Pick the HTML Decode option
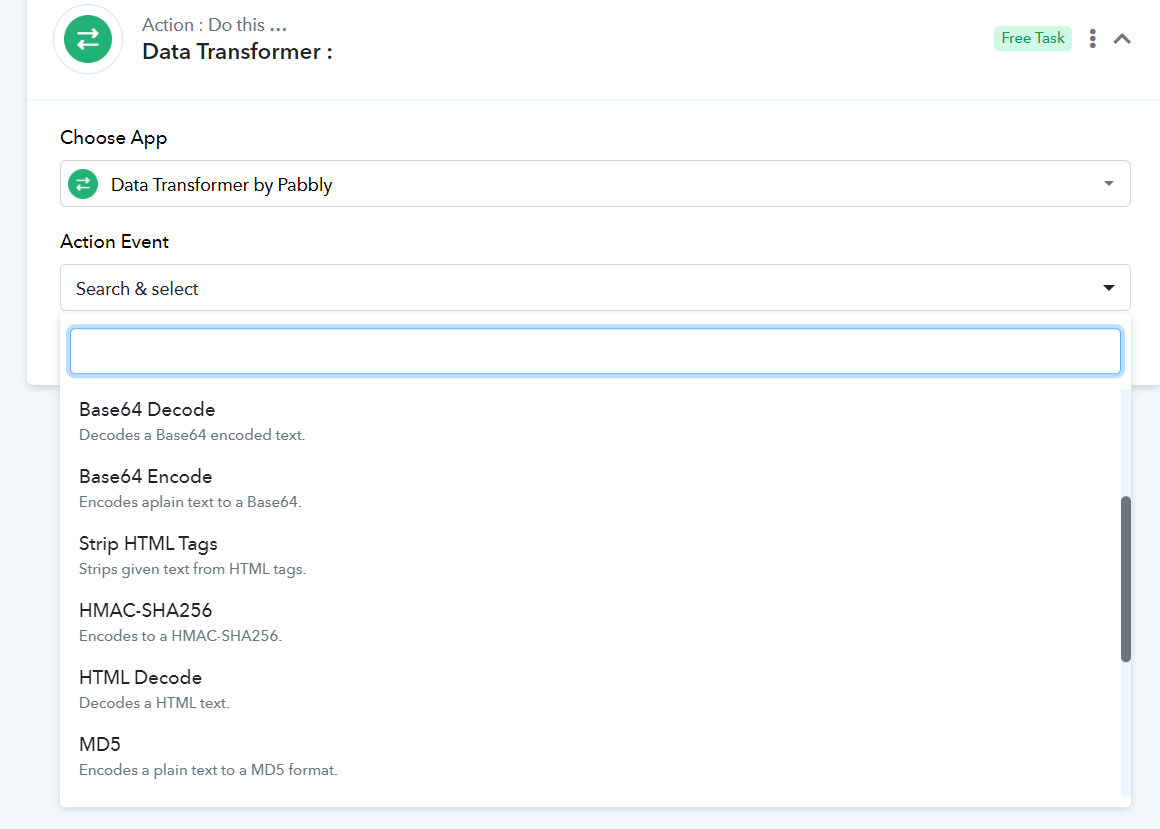The width and height of the screenshot is (1160, 829). tap(591, 689)
